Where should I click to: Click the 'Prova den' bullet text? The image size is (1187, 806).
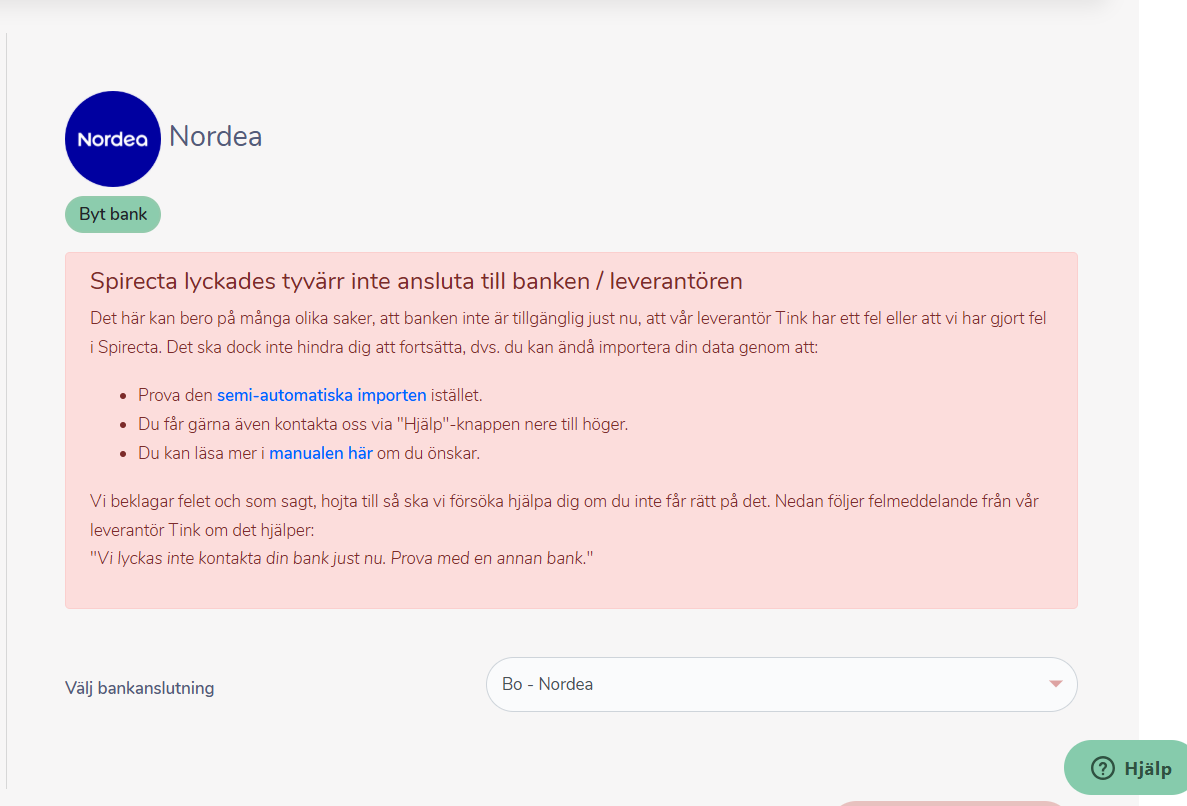point(176,395)
